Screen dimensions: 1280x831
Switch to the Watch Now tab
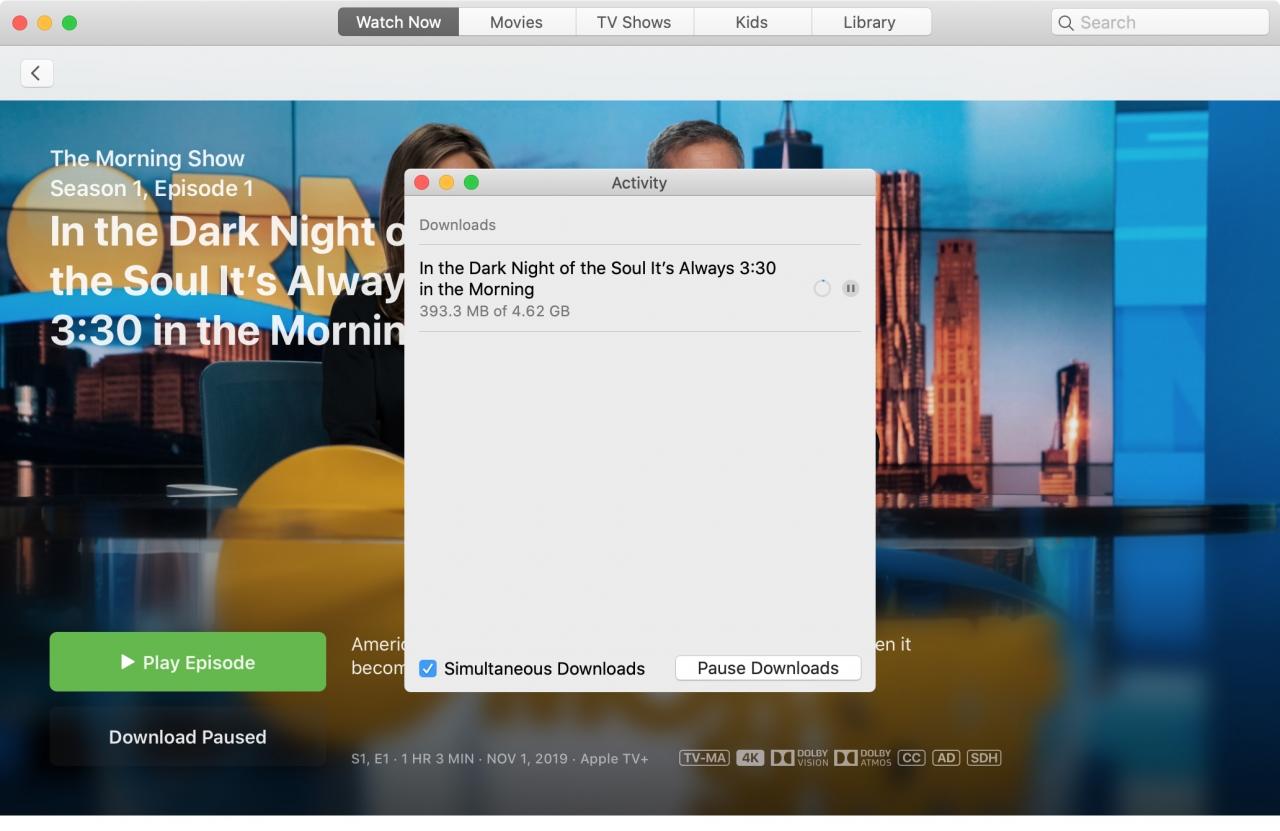pyautogui.click(x=398, y=22)
